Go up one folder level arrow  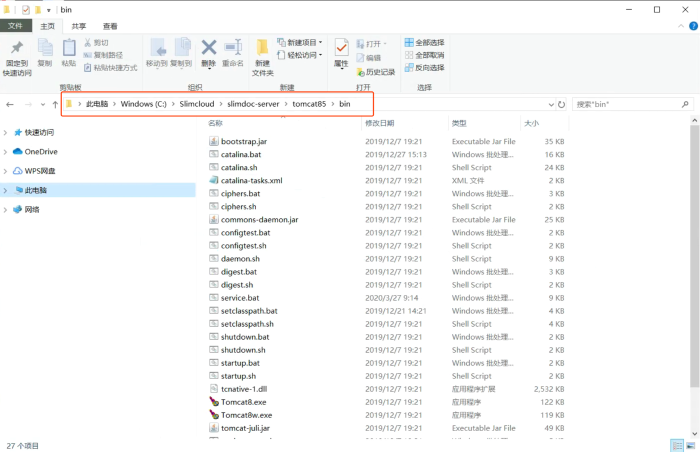[55, 105]
